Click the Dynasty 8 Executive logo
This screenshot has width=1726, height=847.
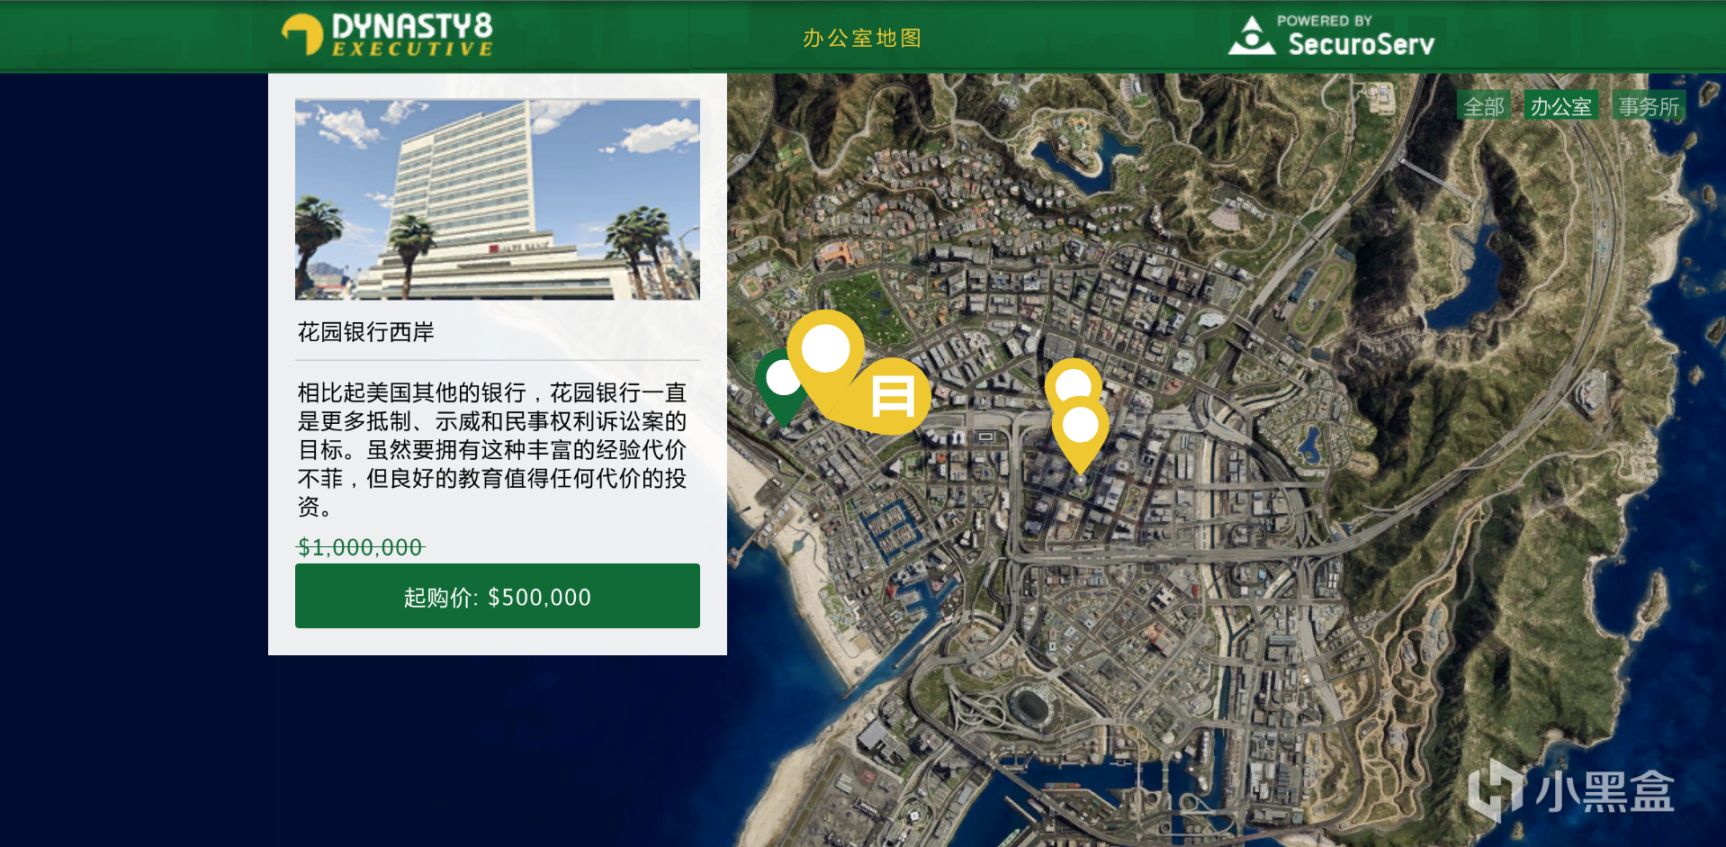[x=388, y=35]
